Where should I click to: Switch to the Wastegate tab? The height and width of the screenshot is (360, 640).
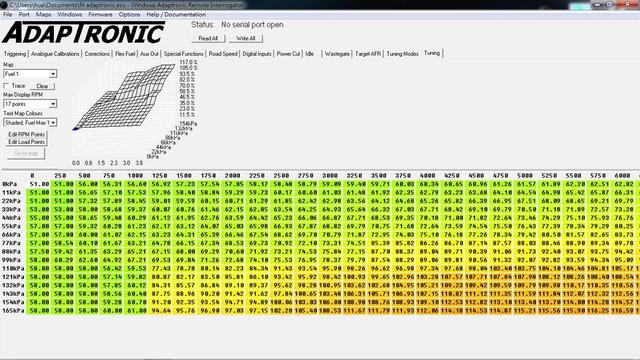tap(337, 54)
